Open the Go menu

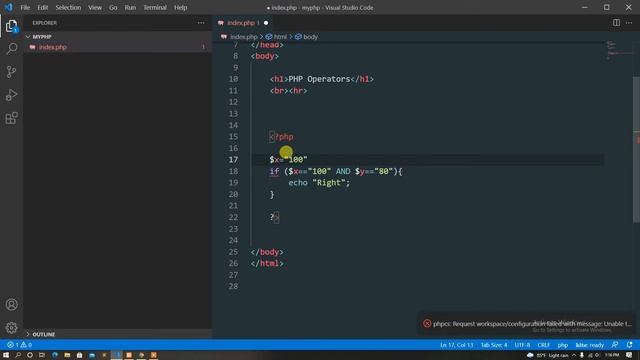click(x=113, y=7)
